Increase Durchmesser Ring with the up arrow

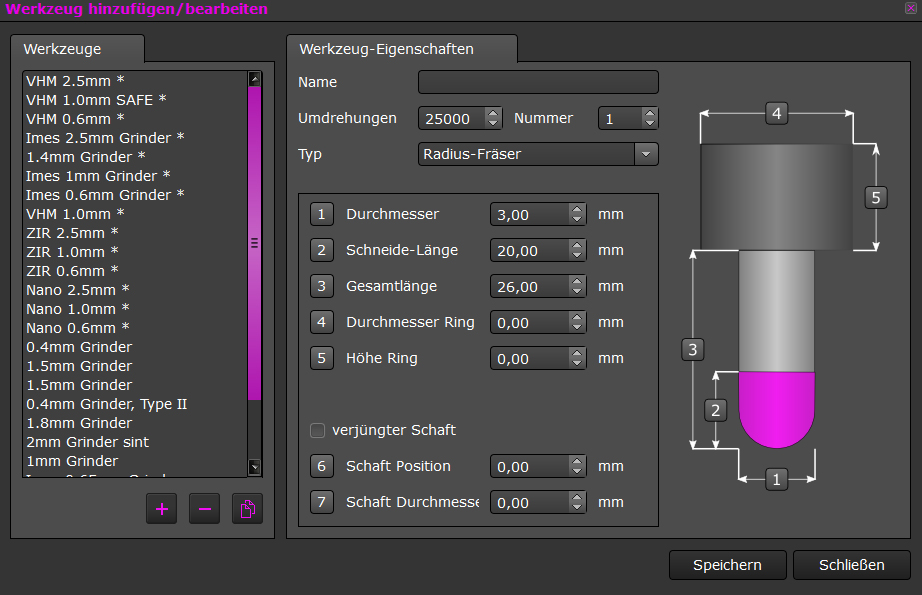[x=577, y=317]
